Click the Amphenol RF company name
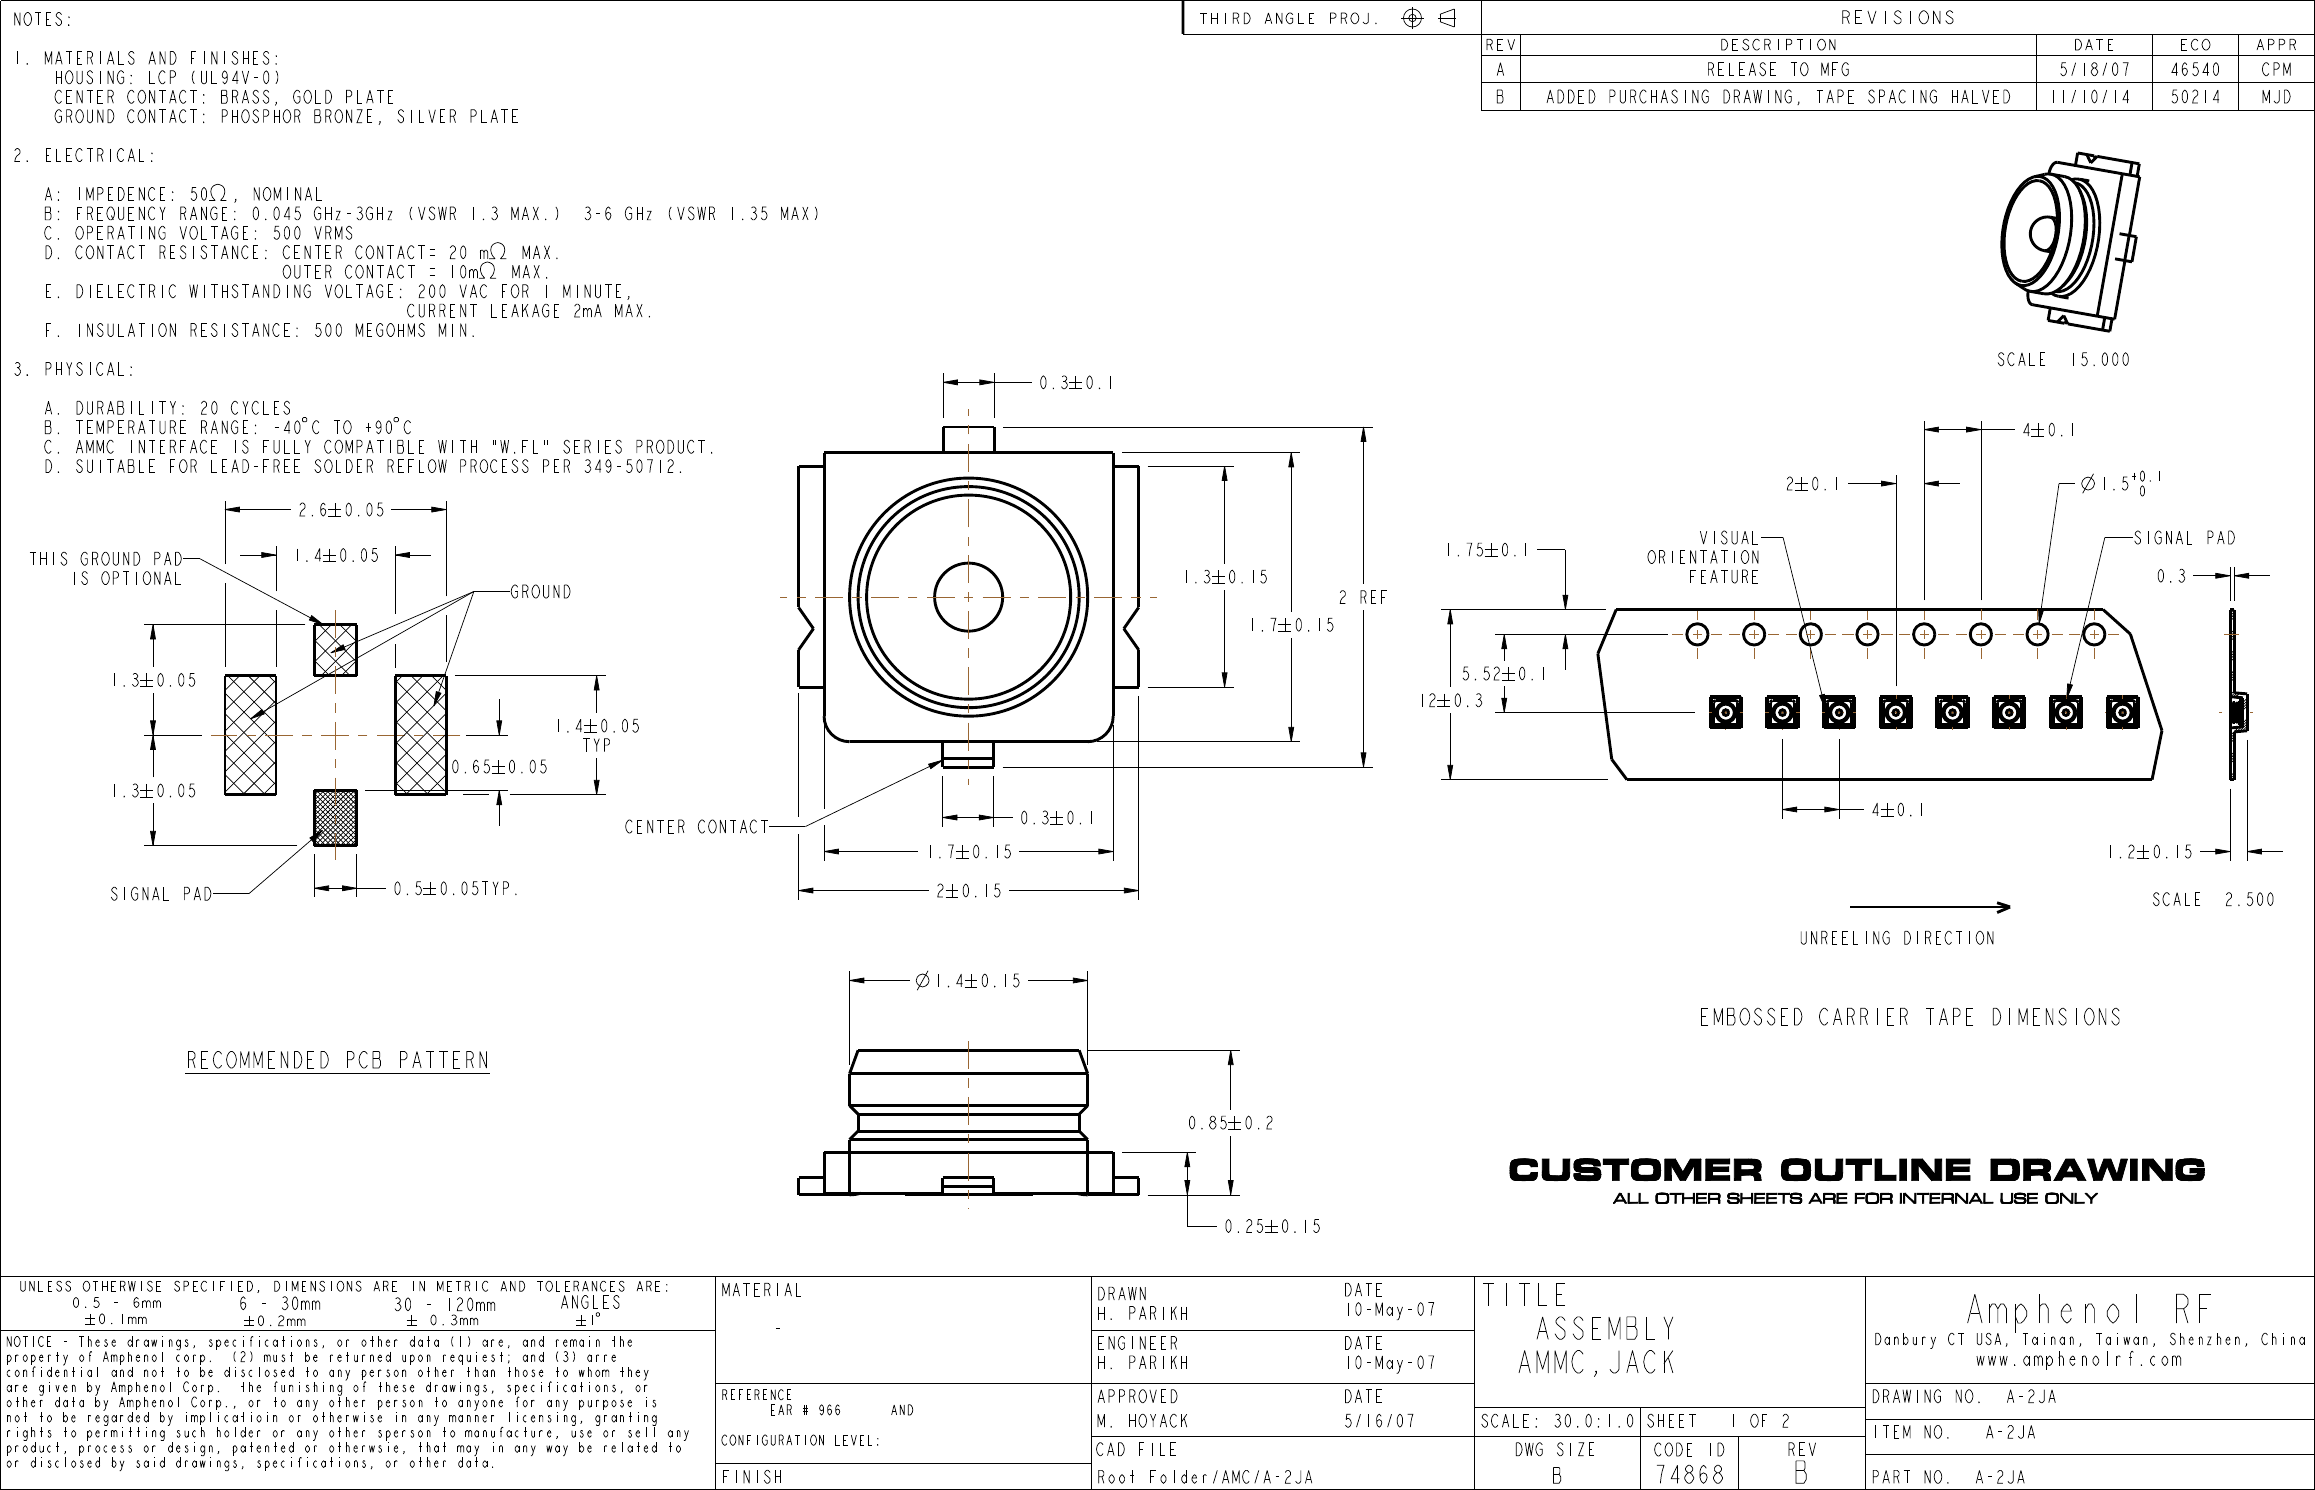Image resolution: width=2315 pixels, height=1490 pixels. pyautogui.click(x=2089, y=1310)
